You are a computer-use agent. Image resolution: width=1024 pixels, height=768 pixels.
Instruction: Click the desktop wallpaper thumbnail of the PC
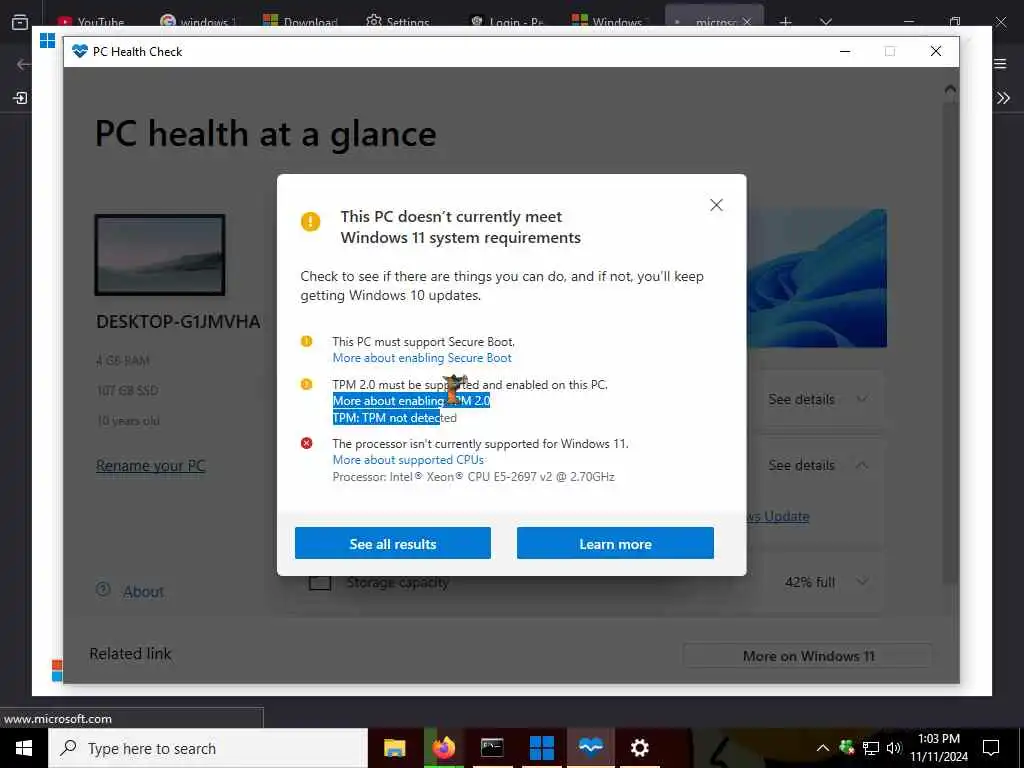coord(160,255)
